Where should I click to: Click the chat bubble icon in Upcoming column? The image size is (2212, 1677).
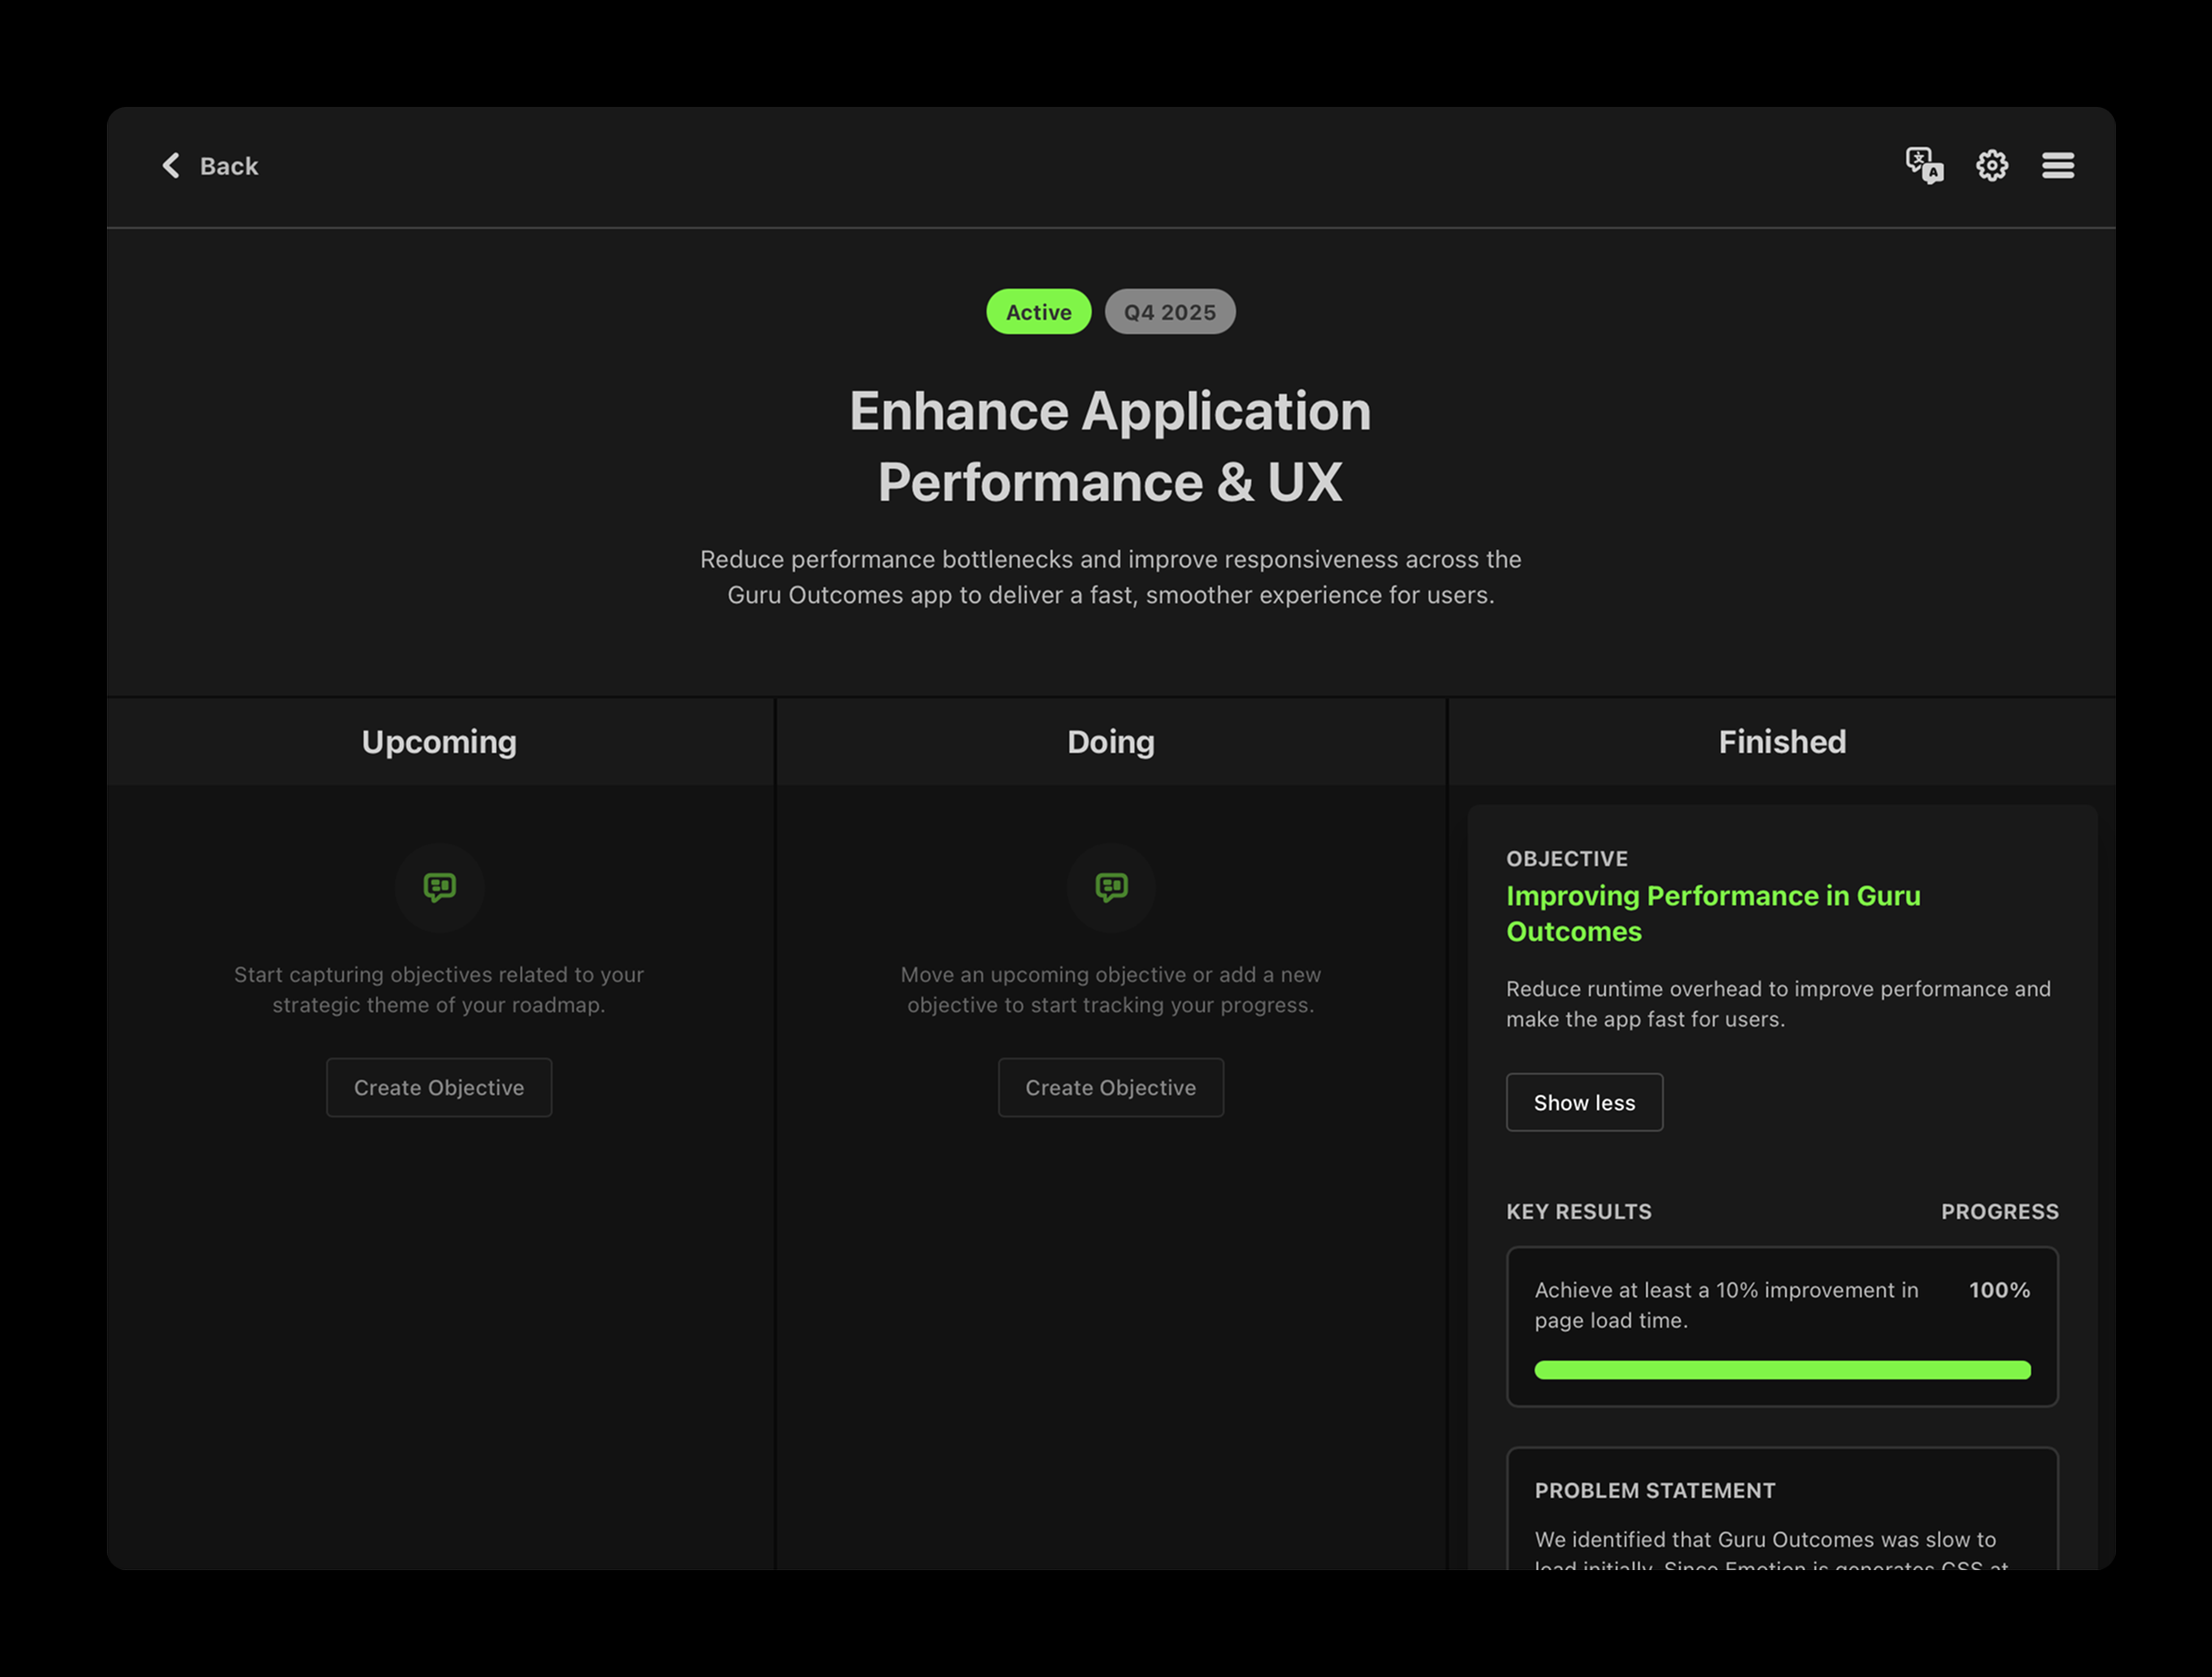[439, 887]
